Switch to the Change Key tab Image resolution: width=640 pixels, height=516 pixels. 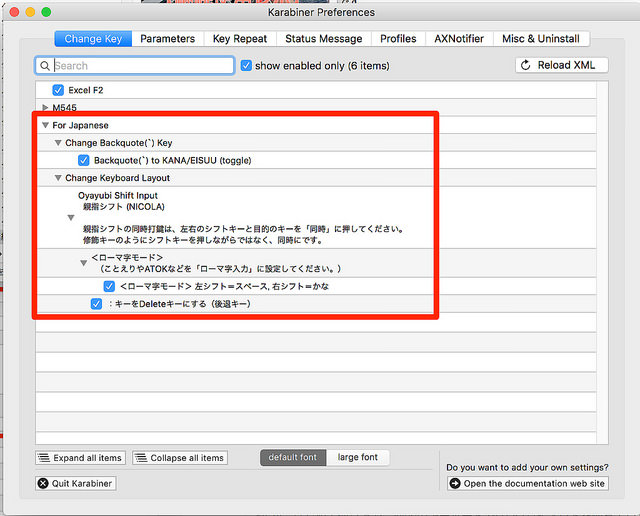click(x=93, y=39)
